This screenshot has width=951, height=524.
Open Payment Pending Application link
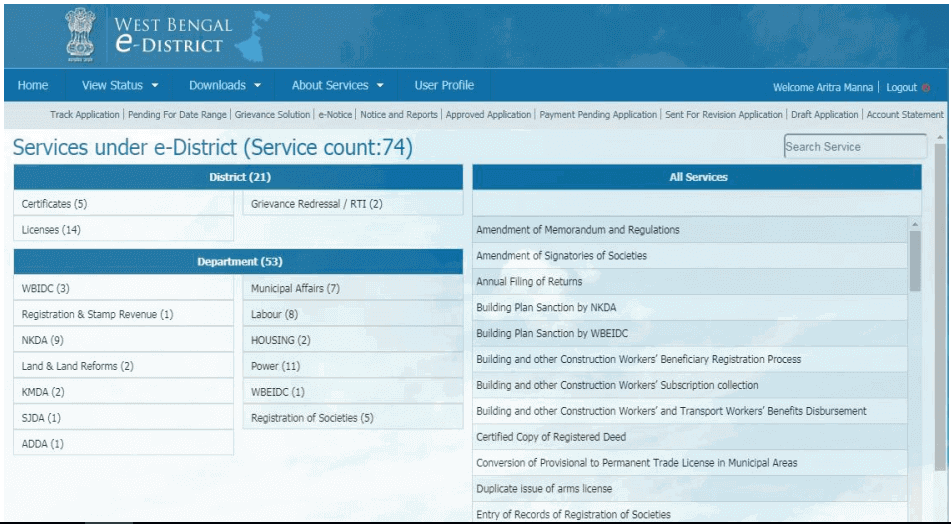[598, 115]
